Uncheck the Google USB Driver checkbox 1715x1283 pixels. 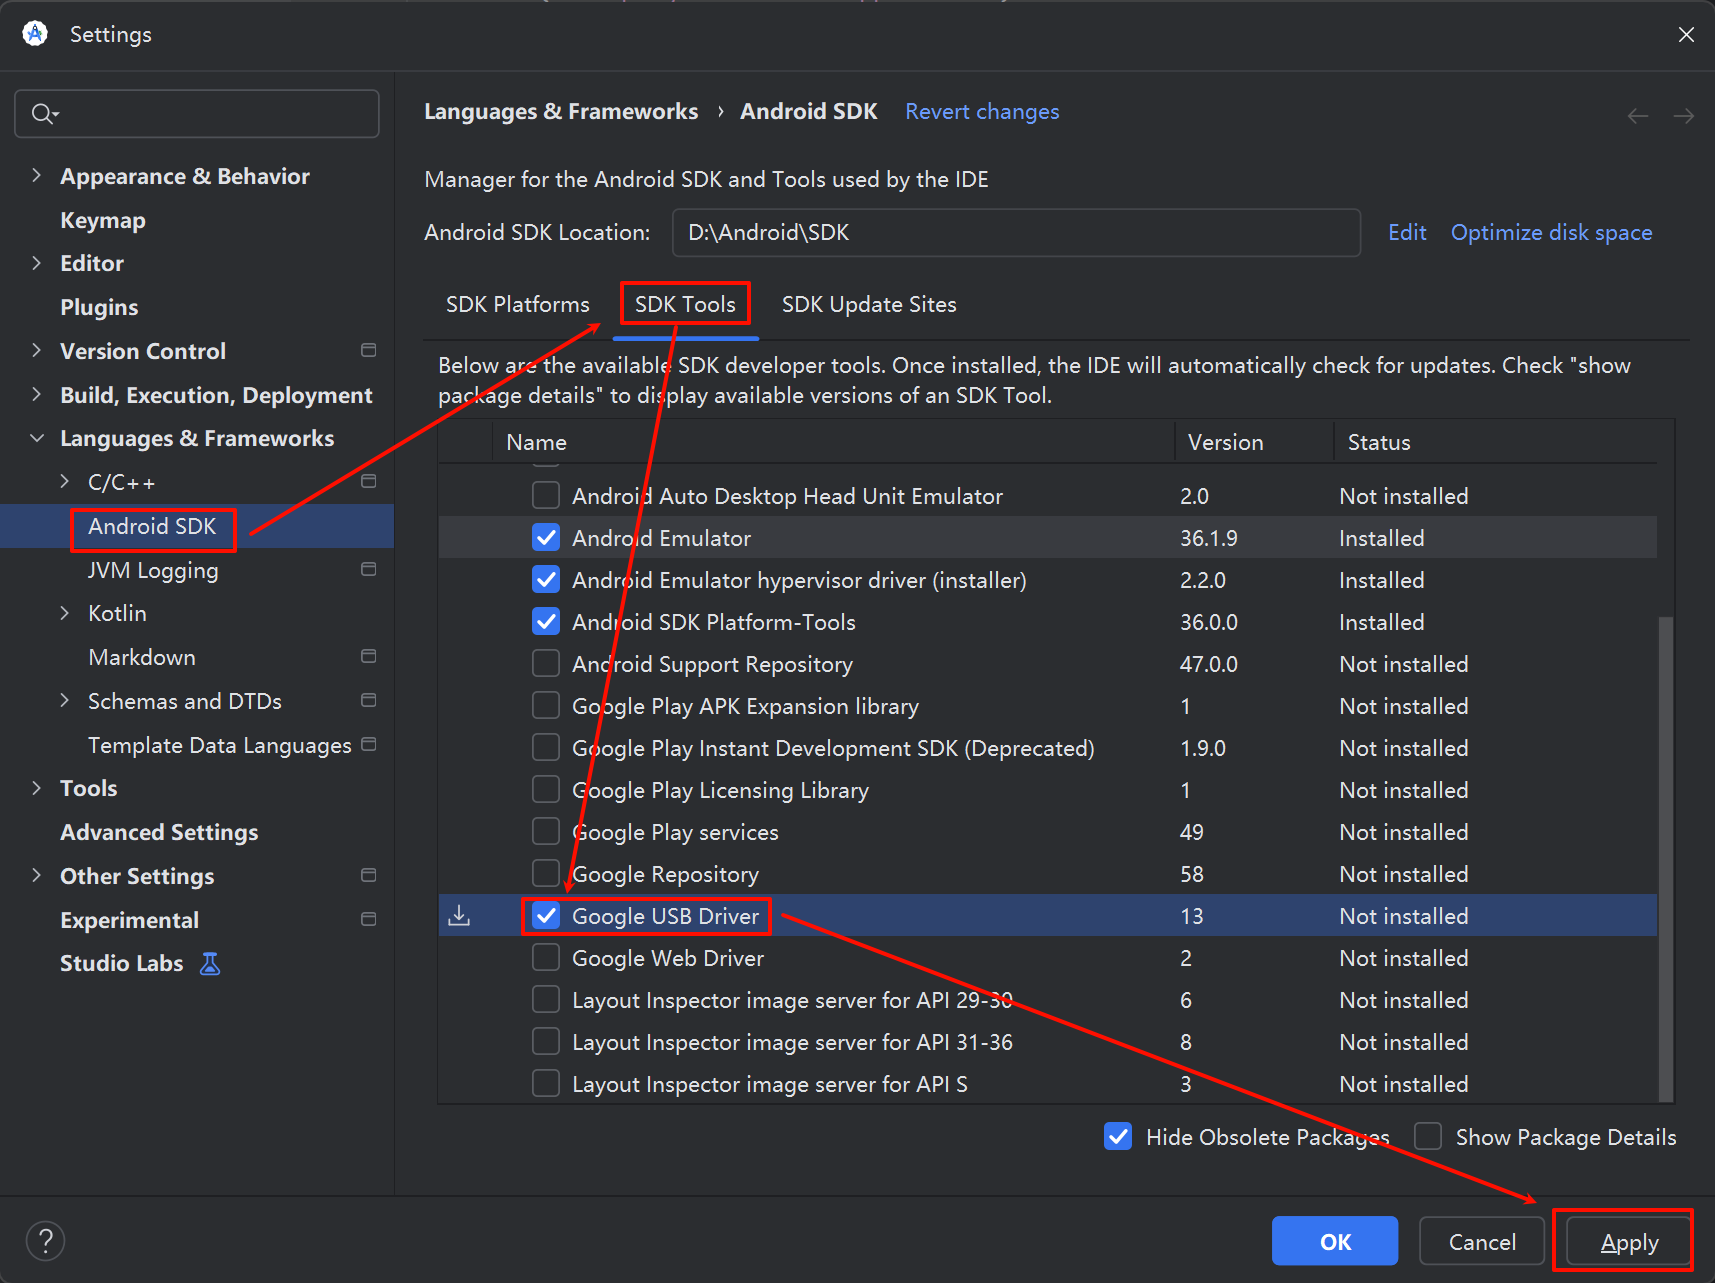pos(546,915)
